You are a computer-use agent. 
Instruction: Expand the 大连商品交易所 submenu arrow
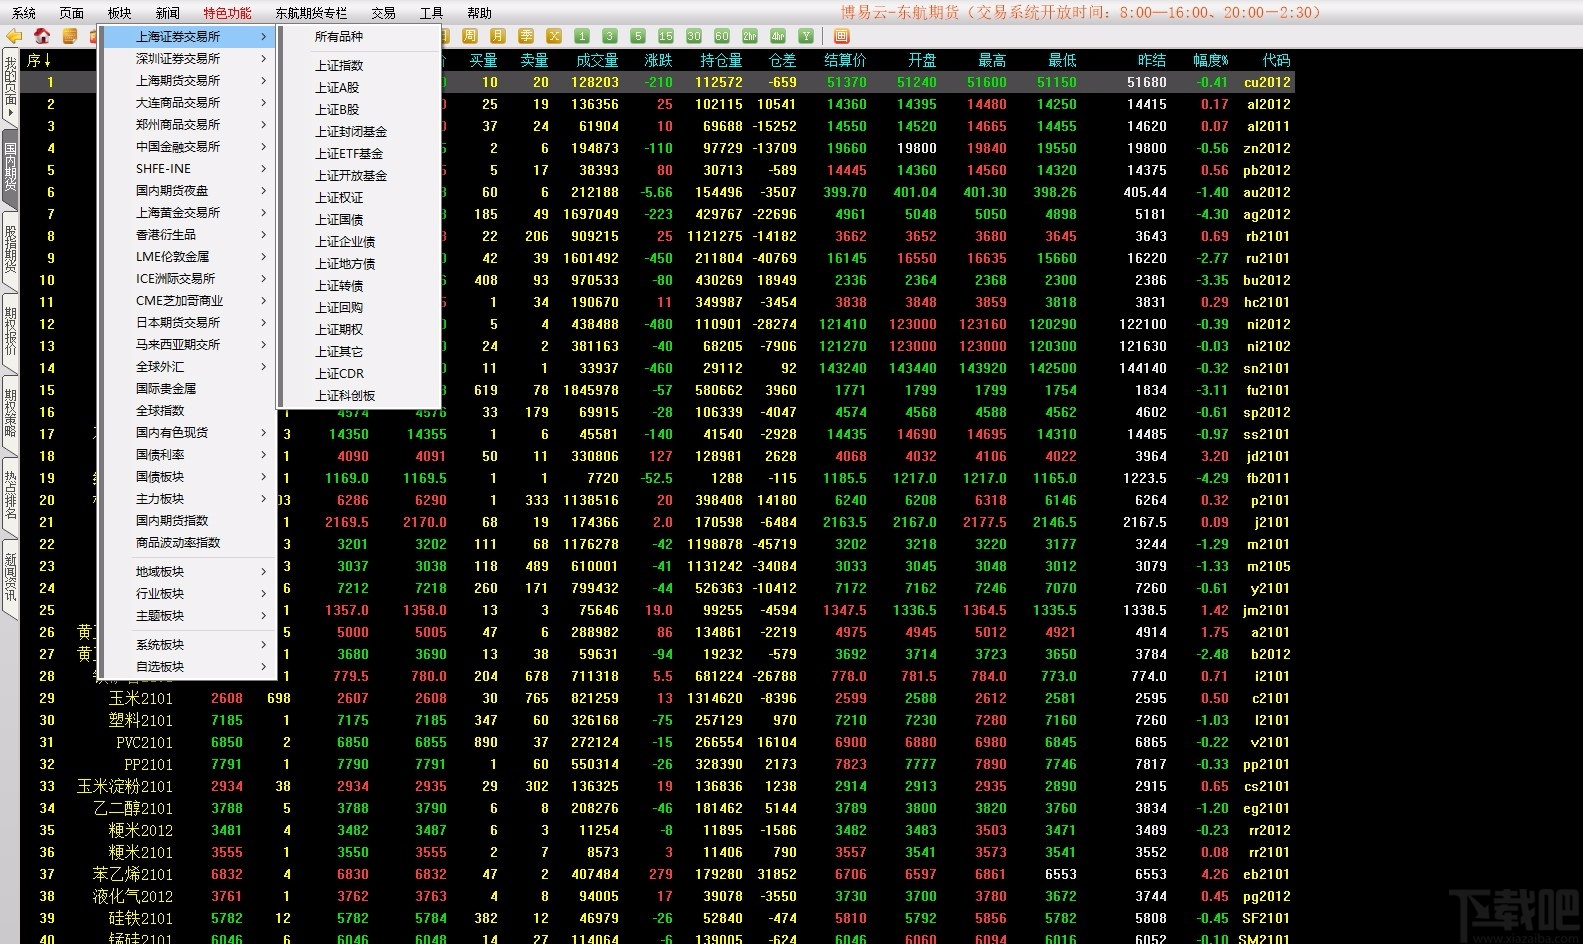[264, 102]
